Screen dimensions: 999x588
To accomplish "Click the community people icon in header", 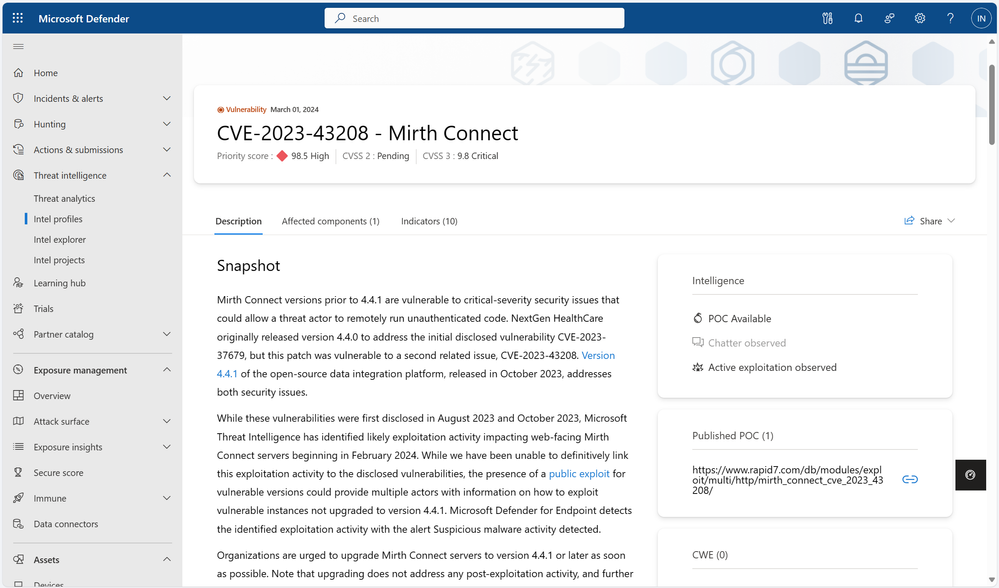I will [x=889, y=18].
